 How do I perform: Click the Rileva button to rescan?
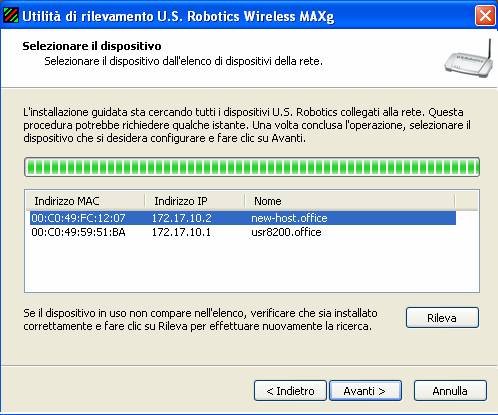(442, 318)
